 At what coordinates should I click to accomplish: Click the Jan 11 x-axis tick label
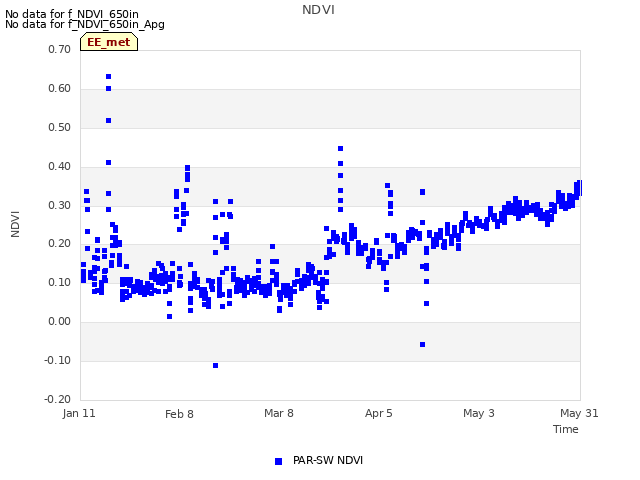pyautogui.click(x=79, y=413)
